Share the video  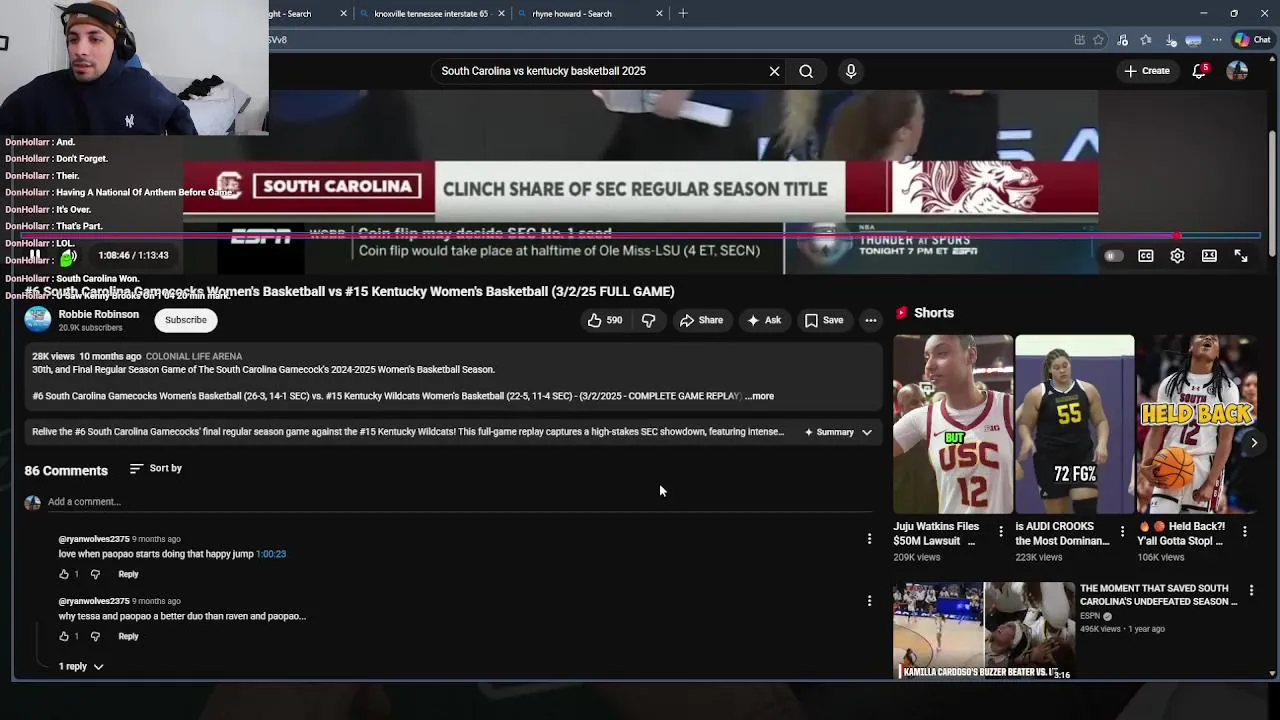701,320
